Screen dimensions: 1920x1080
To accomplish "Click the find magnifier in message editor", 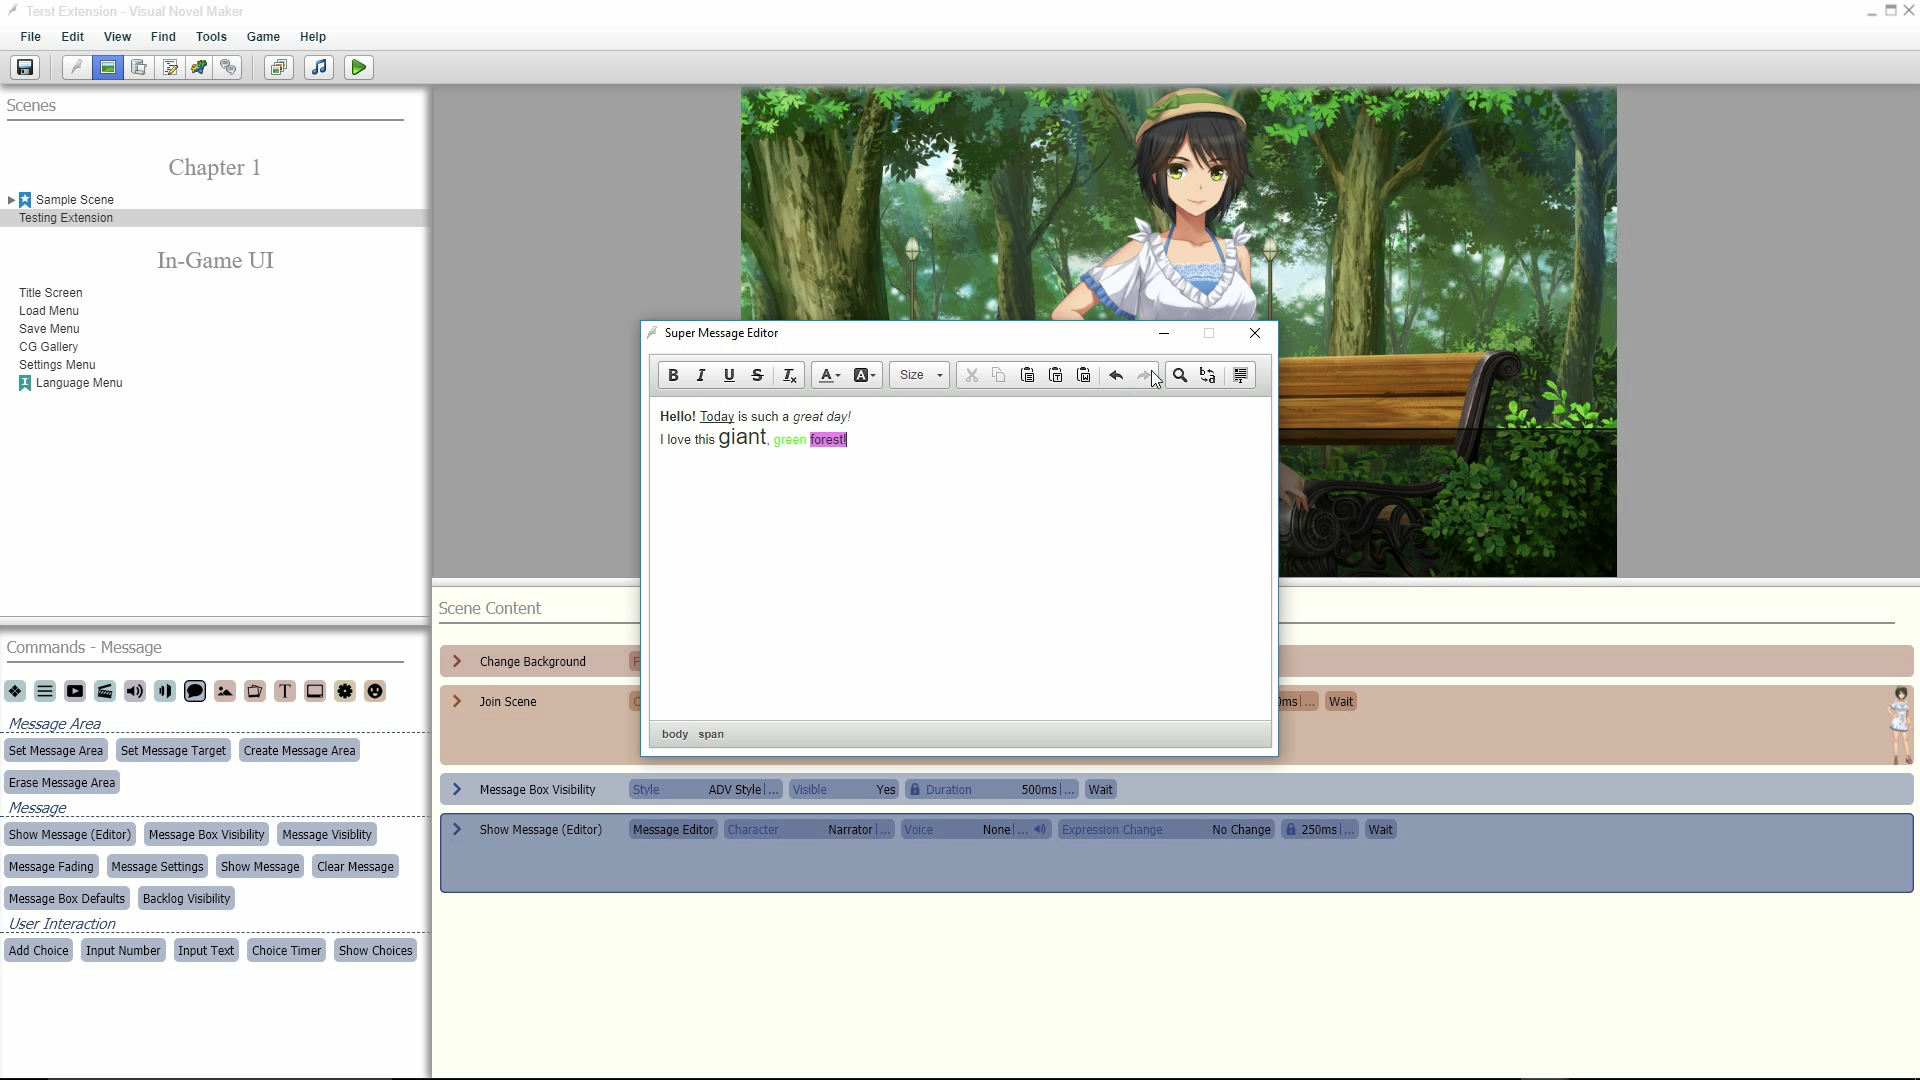I will pos(1180,376).
